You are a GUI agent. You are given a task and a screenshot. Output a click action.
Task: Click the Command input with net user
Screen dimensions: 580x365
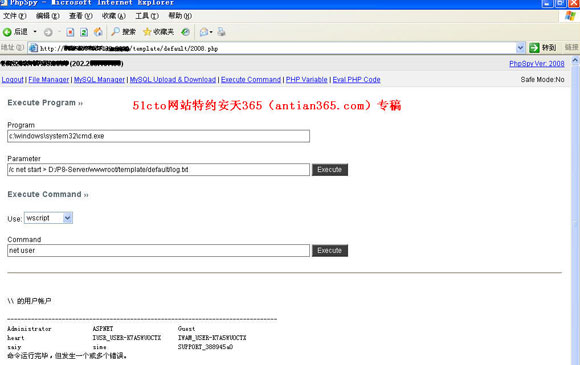tap(158, 250)
